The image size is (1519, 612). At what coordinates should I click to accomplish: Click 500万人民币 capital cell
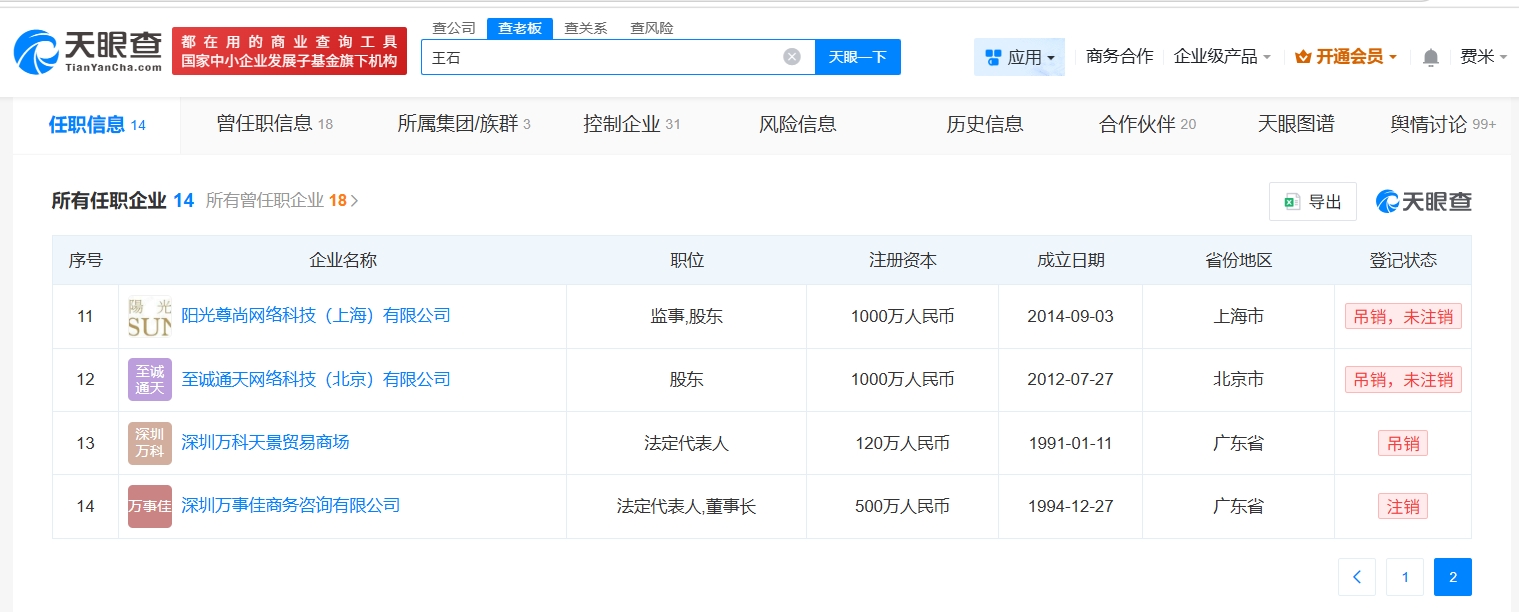[x=902, y=506]
